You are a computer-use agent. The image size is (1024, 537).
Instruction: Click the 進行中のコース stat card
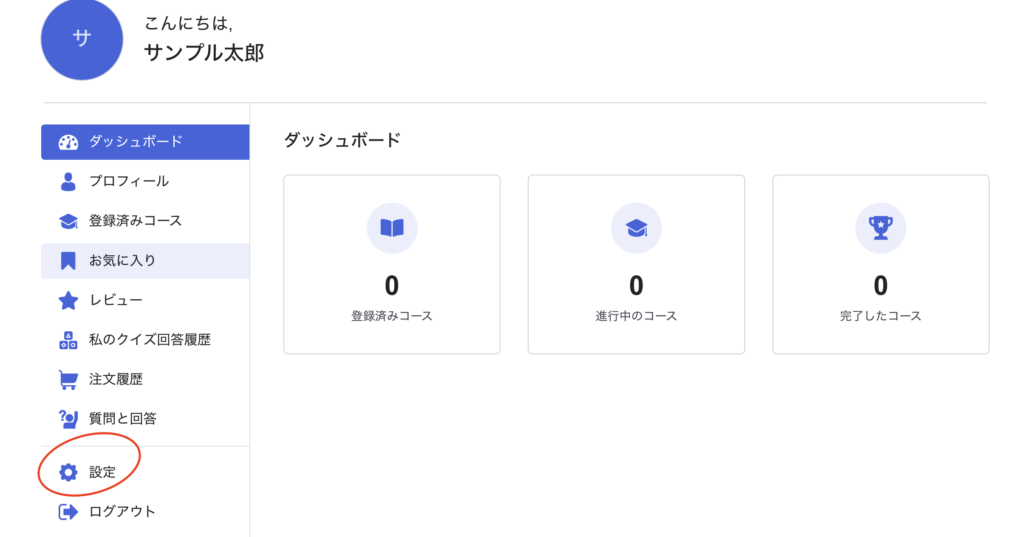coord(636,264)
